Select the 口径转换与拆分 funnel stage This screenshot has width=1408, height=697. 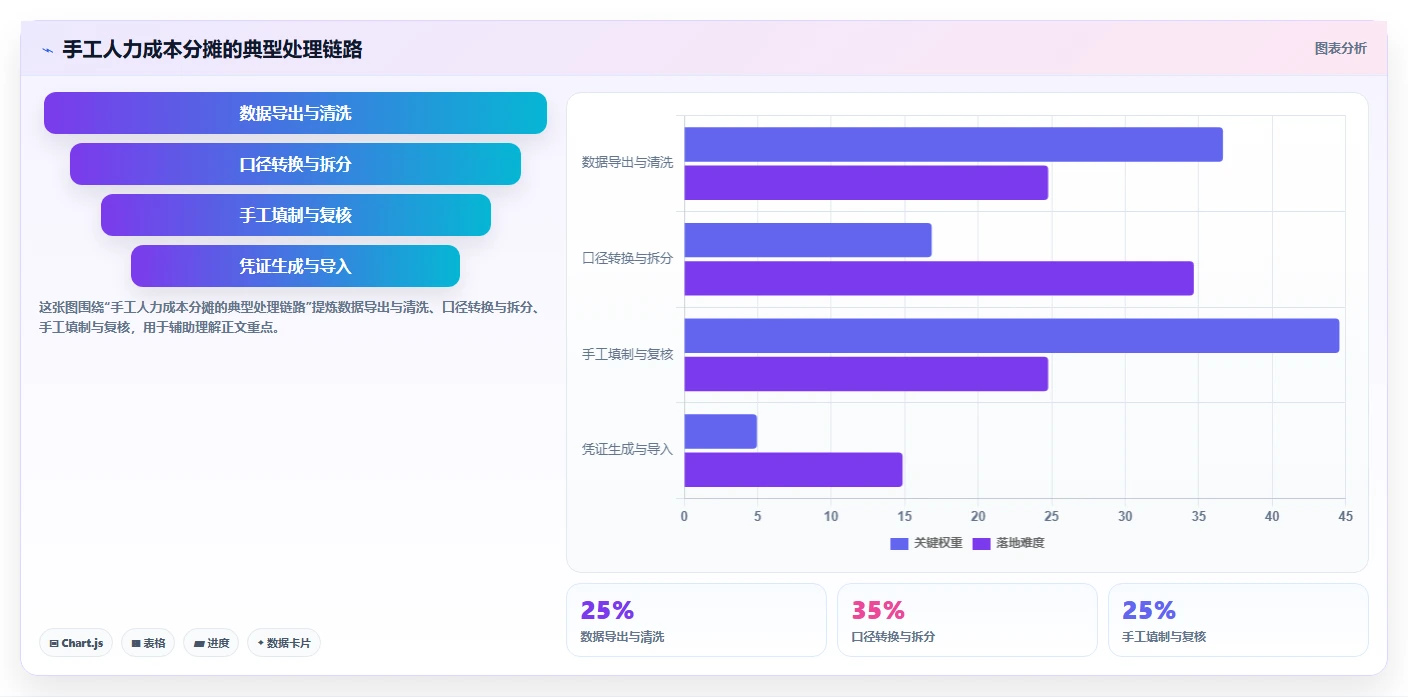(295, 164)
